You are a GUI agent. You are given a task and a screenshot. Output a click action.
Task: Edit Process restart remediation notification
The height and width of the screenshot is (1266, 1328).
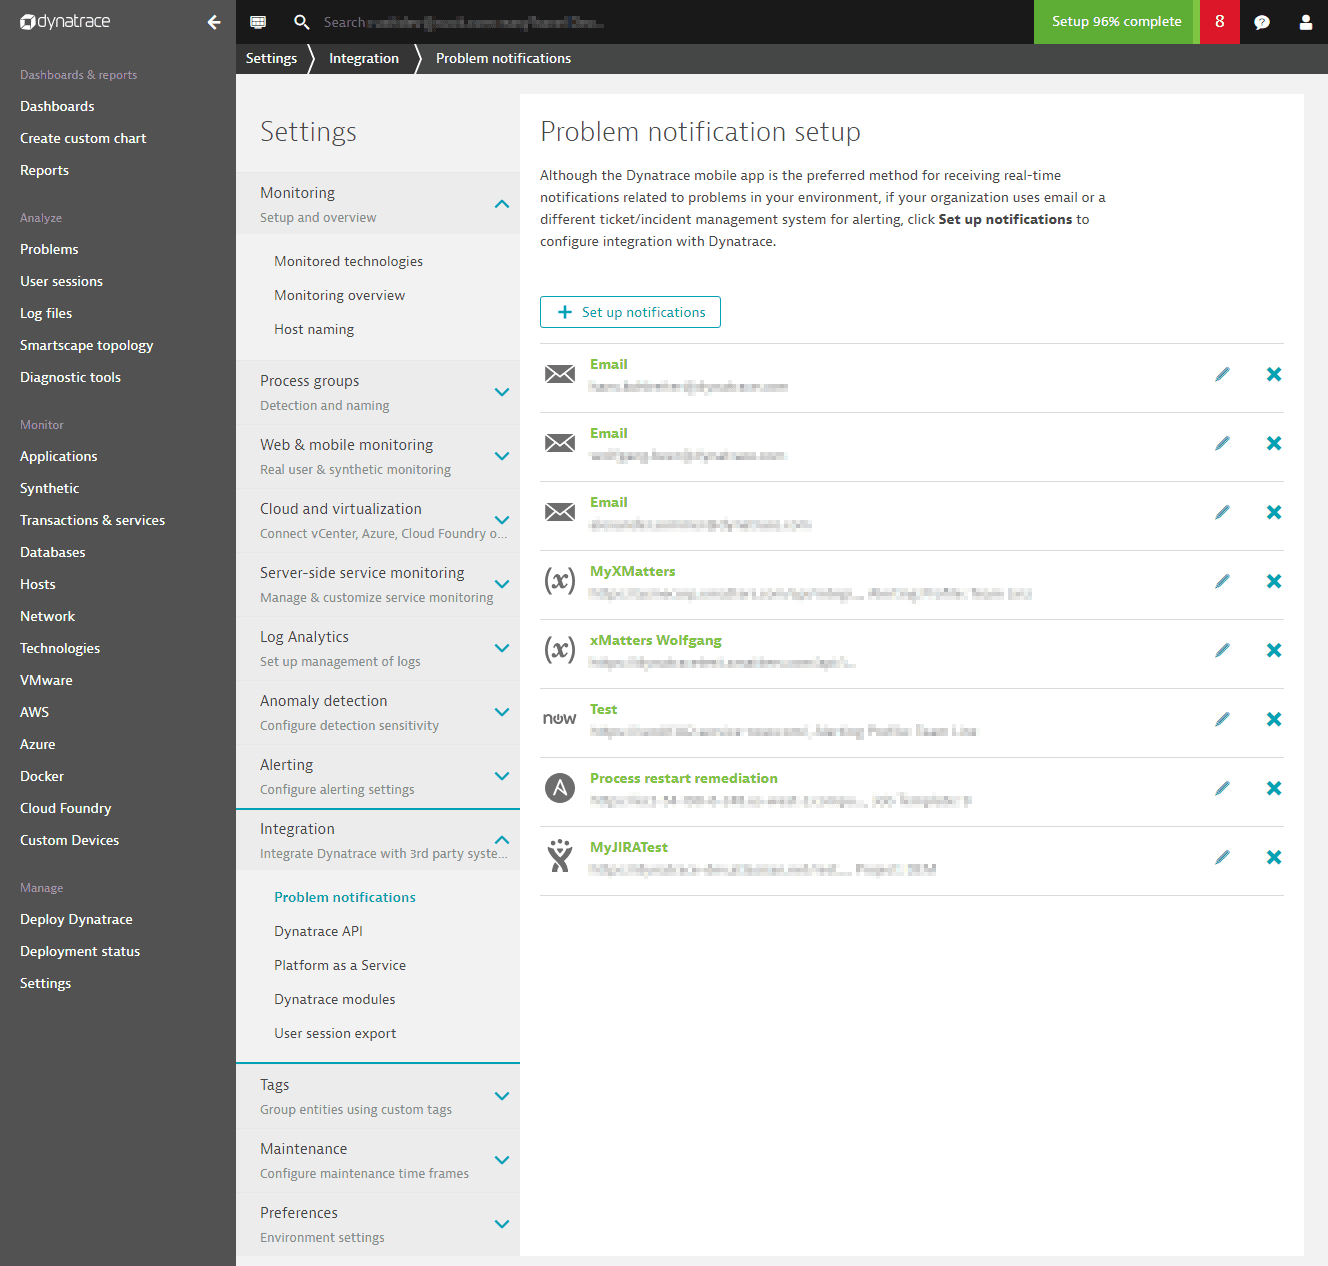coord(1222,788)
